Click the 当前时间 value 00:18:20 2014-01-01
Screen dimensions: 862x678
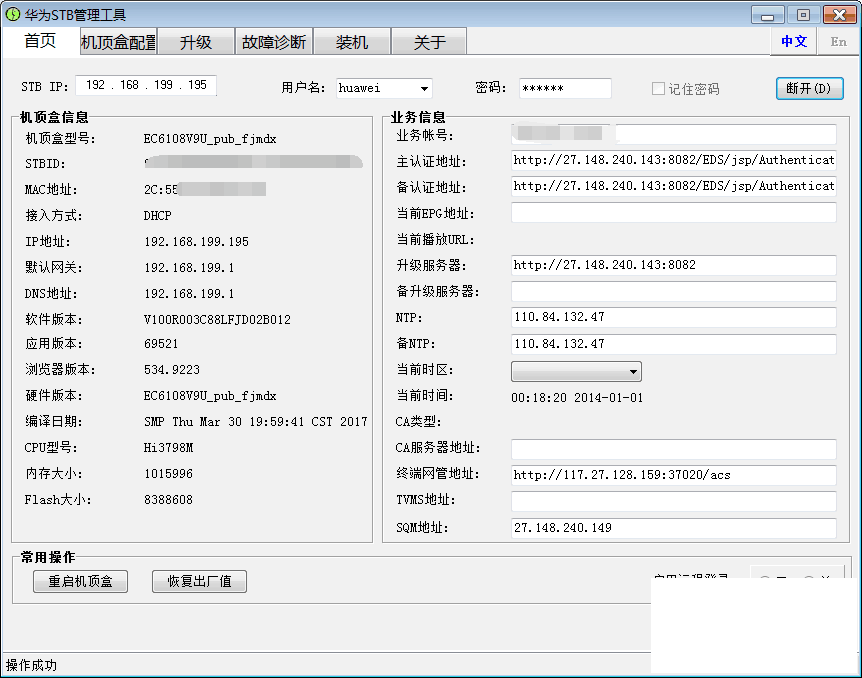click(x=577, y=398)
